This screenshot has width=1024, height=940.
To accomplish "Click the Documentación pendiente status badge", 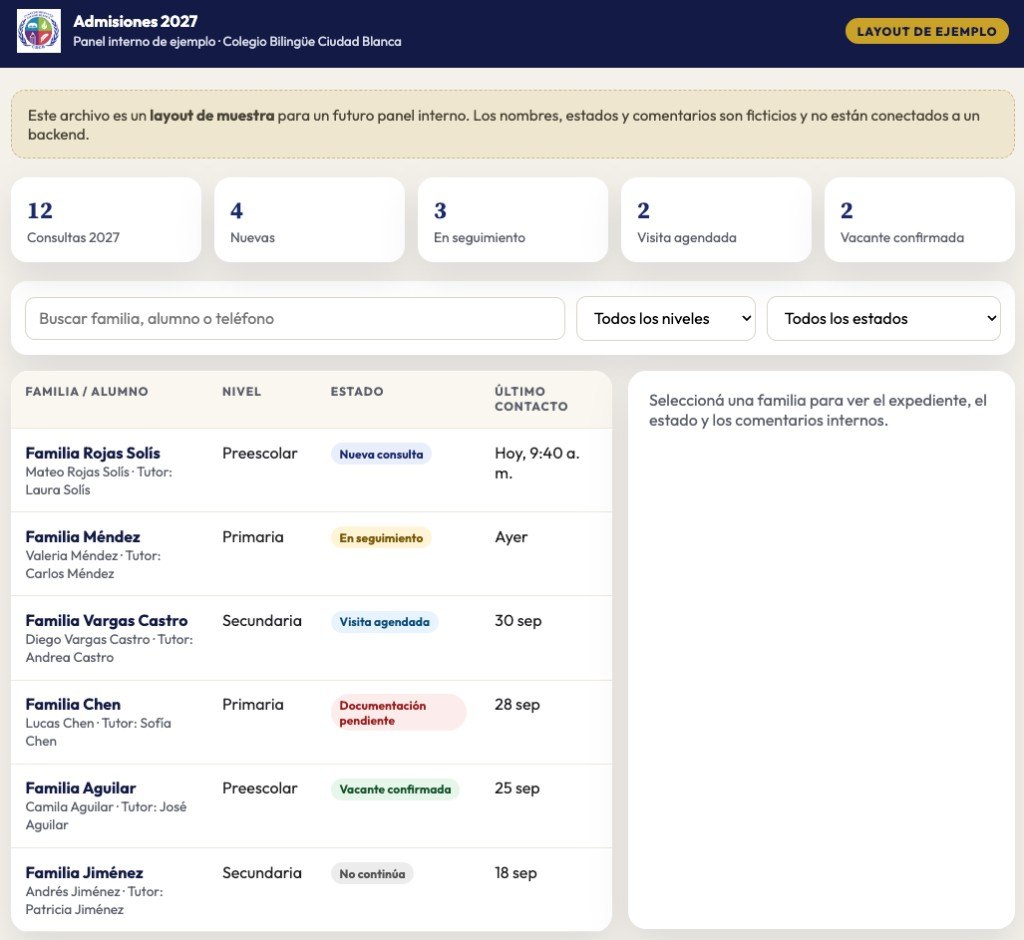I will point(398,713).
